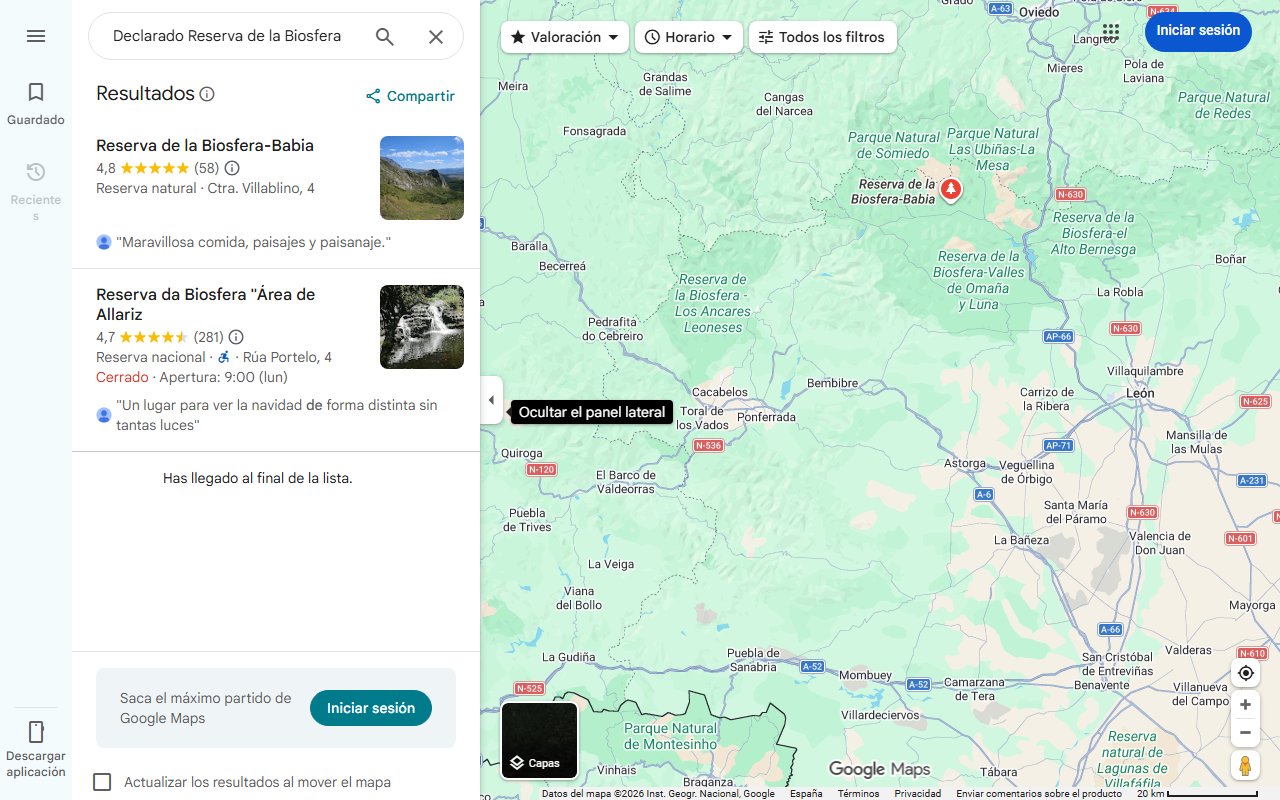This screenshot has height=800, width=1280.
Task: Open the waterfall photo of Reserva da Biosfera
Action: (x=421, y=327)
